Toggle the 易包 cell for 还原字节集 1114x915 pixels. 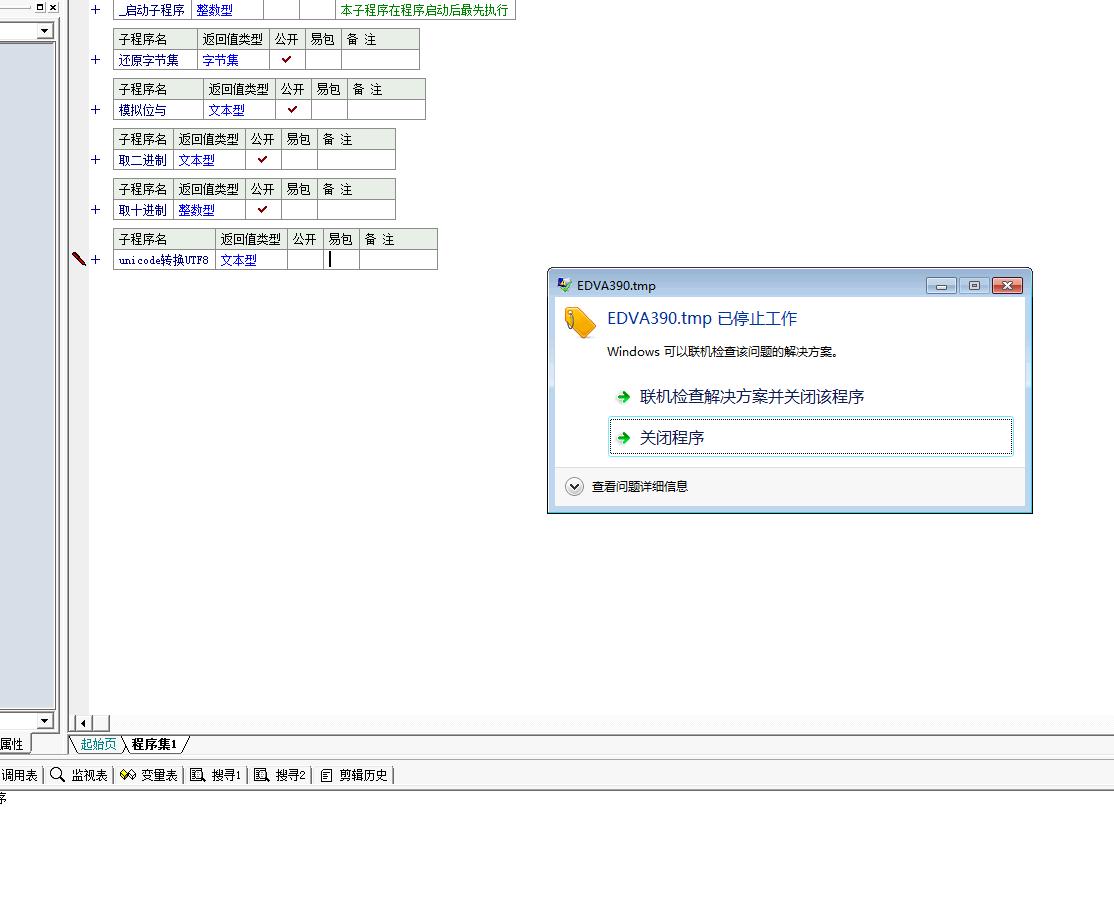323,60
